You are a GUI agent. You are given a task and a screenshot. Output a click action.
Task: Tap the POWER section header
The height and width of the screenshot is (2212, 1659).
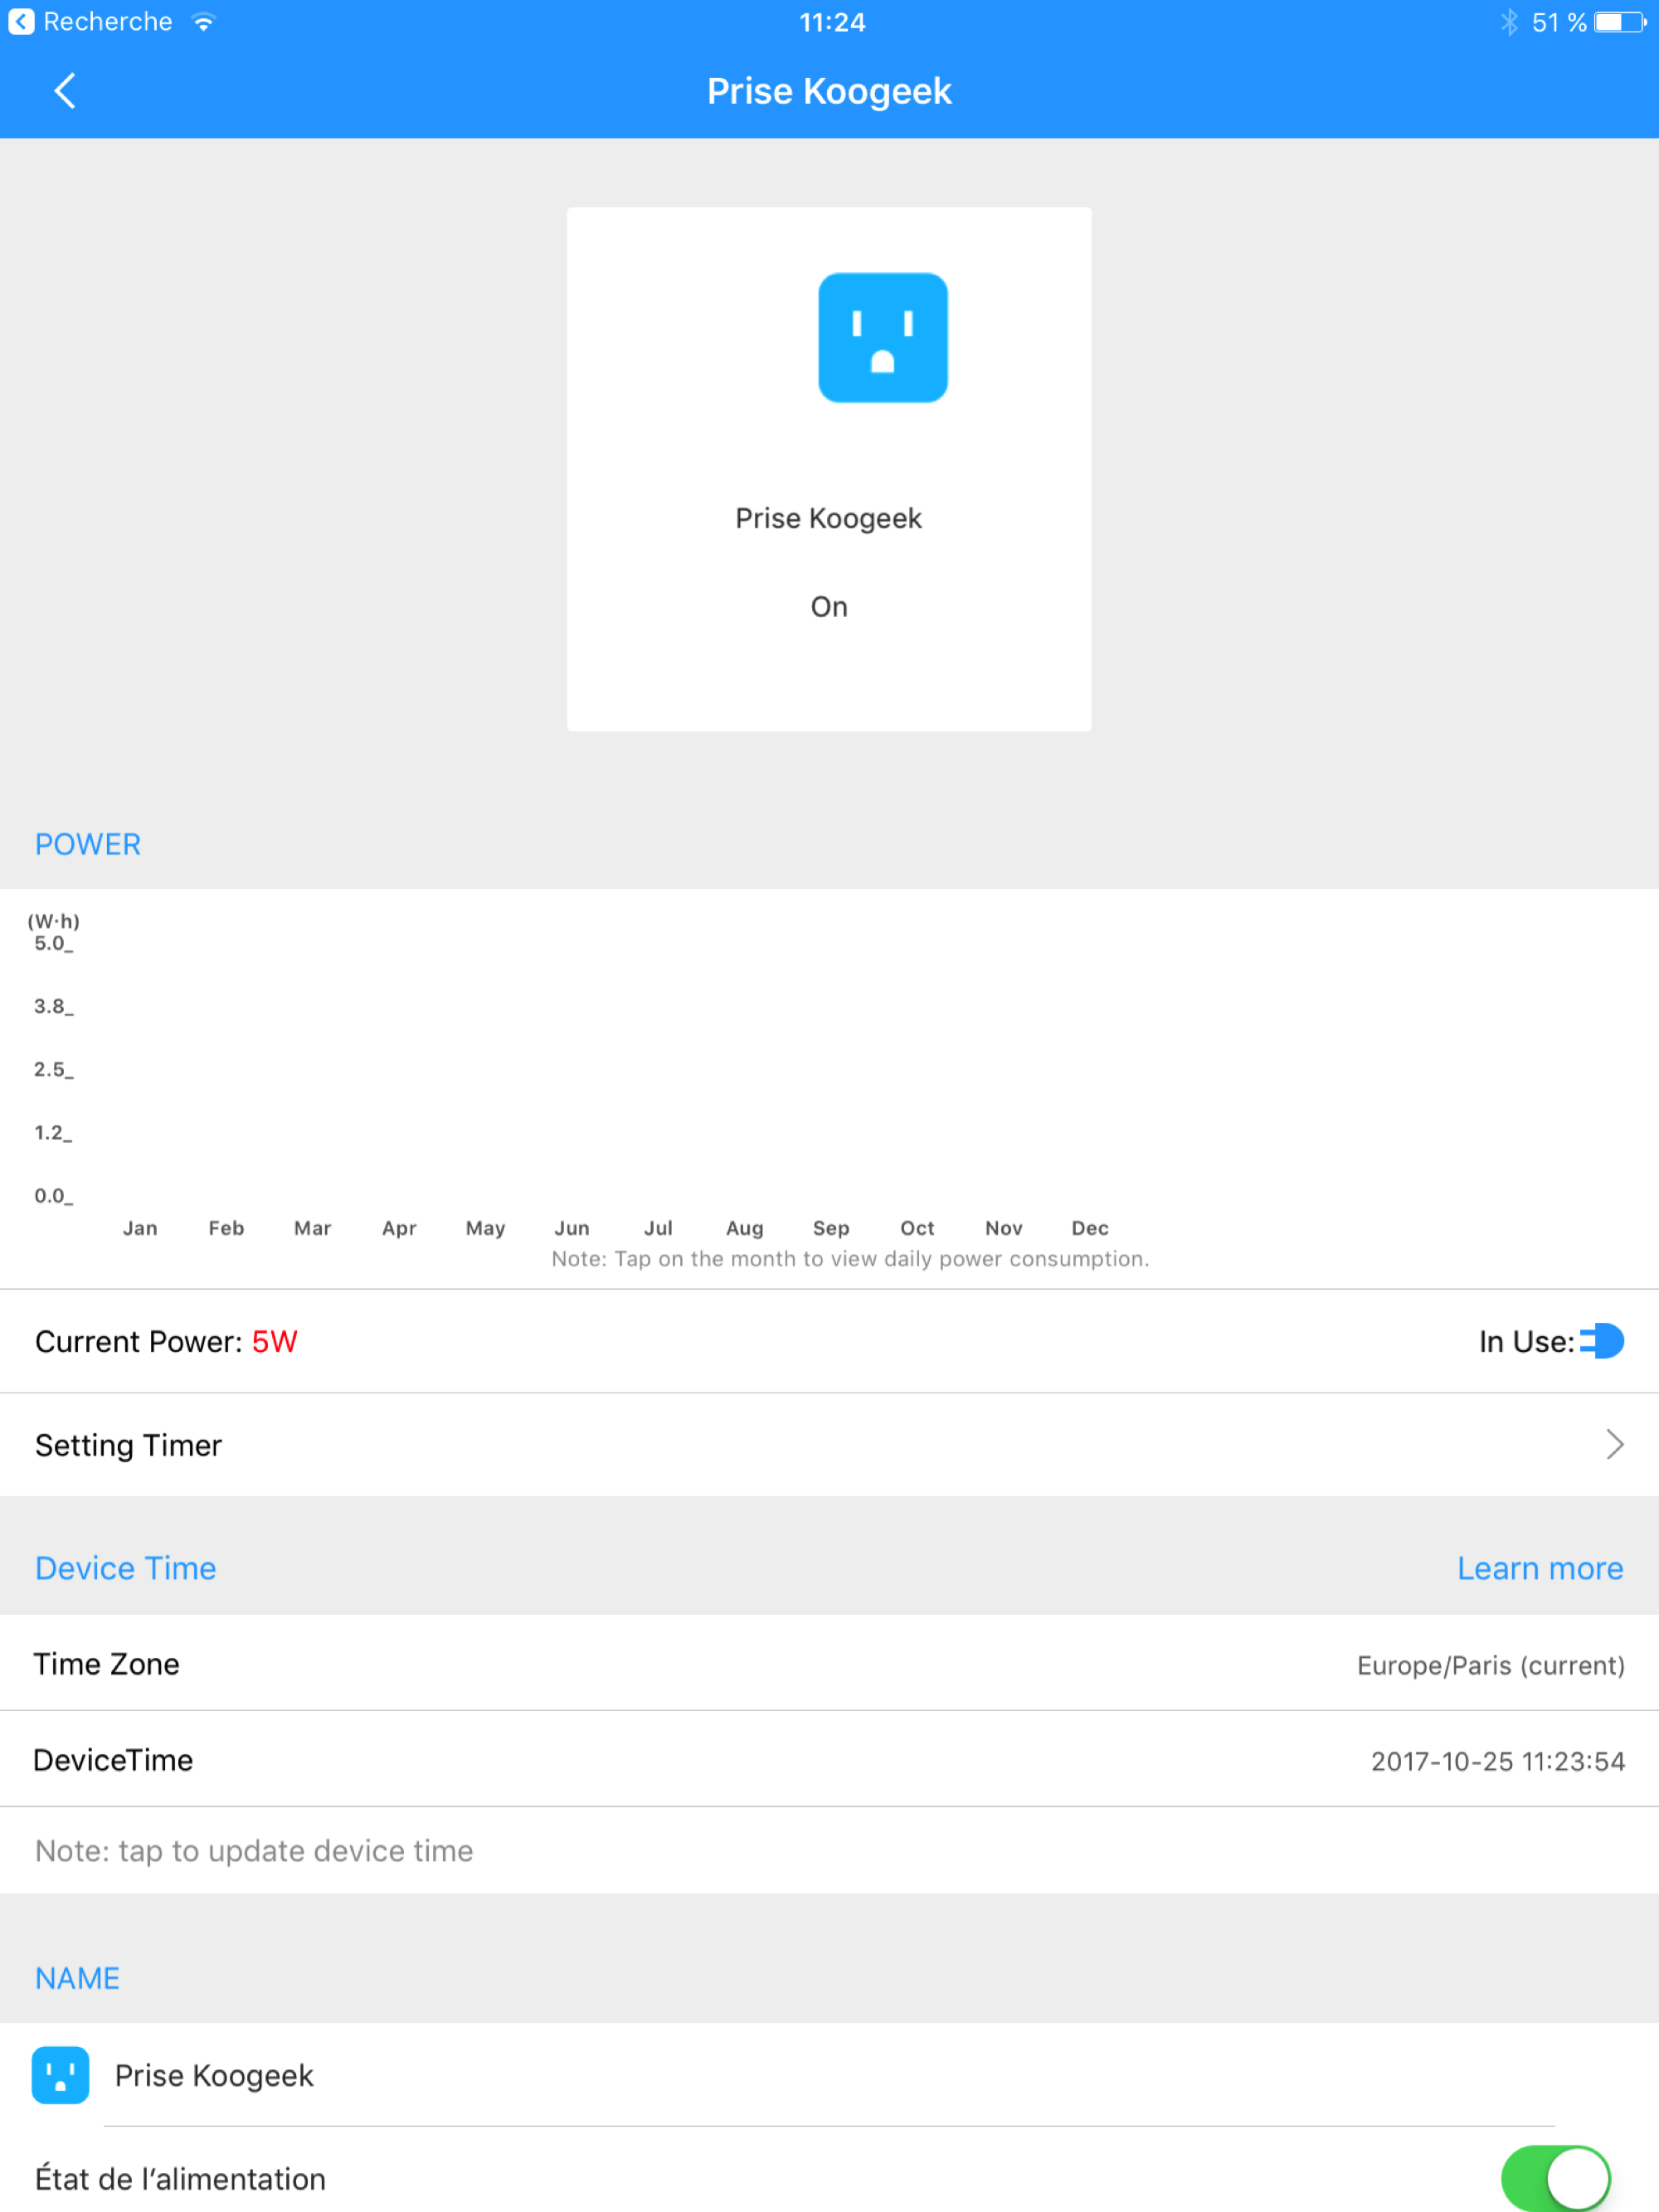[x=88, y=844]
